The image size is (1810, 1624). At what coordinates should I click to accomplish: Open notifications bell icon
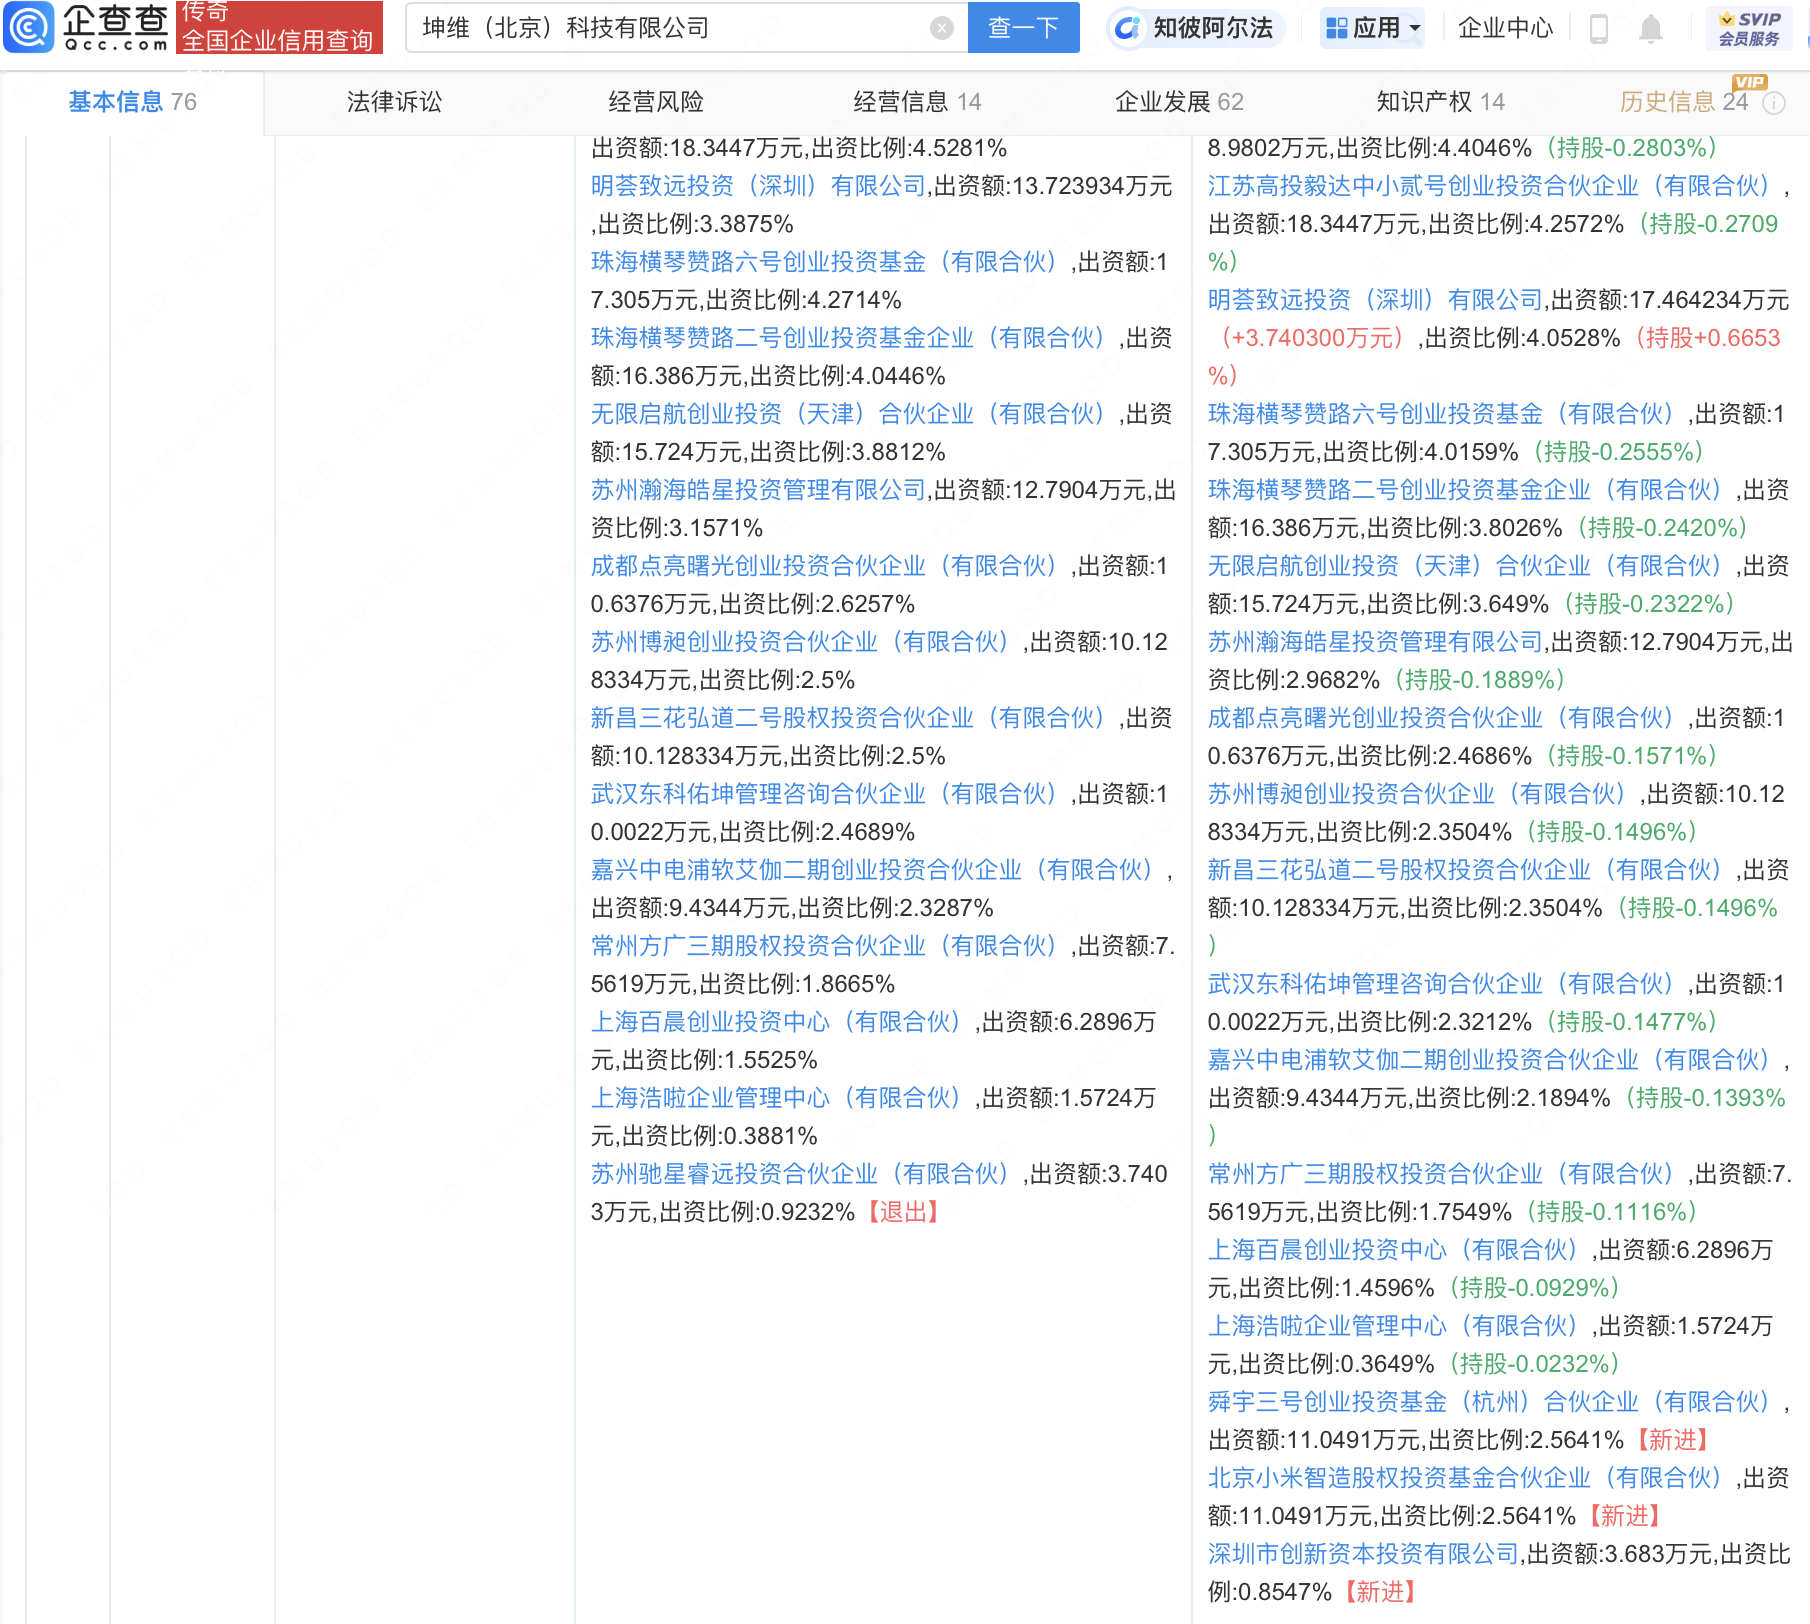[x=1651, y=29]
